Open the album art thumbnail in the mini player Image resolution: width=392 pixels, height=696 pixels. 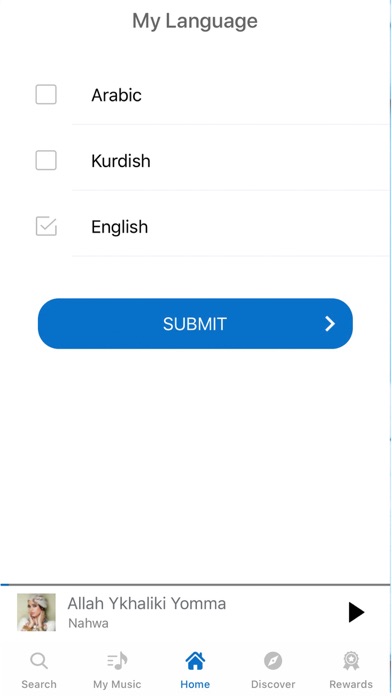coord(36,612)
